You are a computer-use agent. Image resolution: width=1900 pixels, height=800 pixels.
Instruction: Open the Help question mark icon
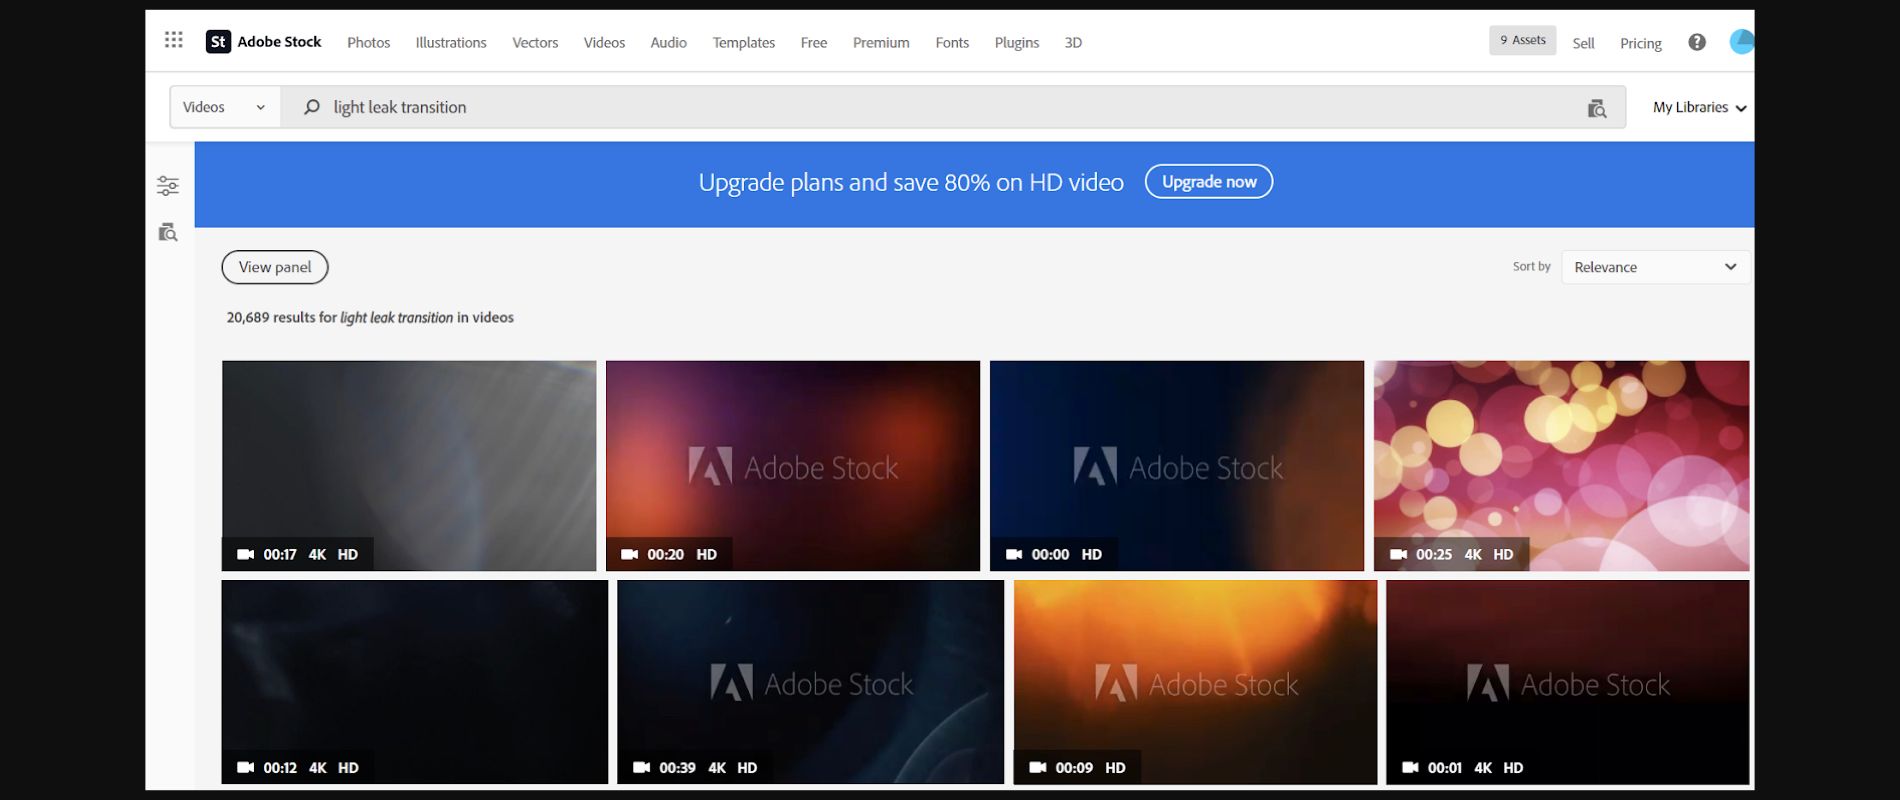(1696, 42)
